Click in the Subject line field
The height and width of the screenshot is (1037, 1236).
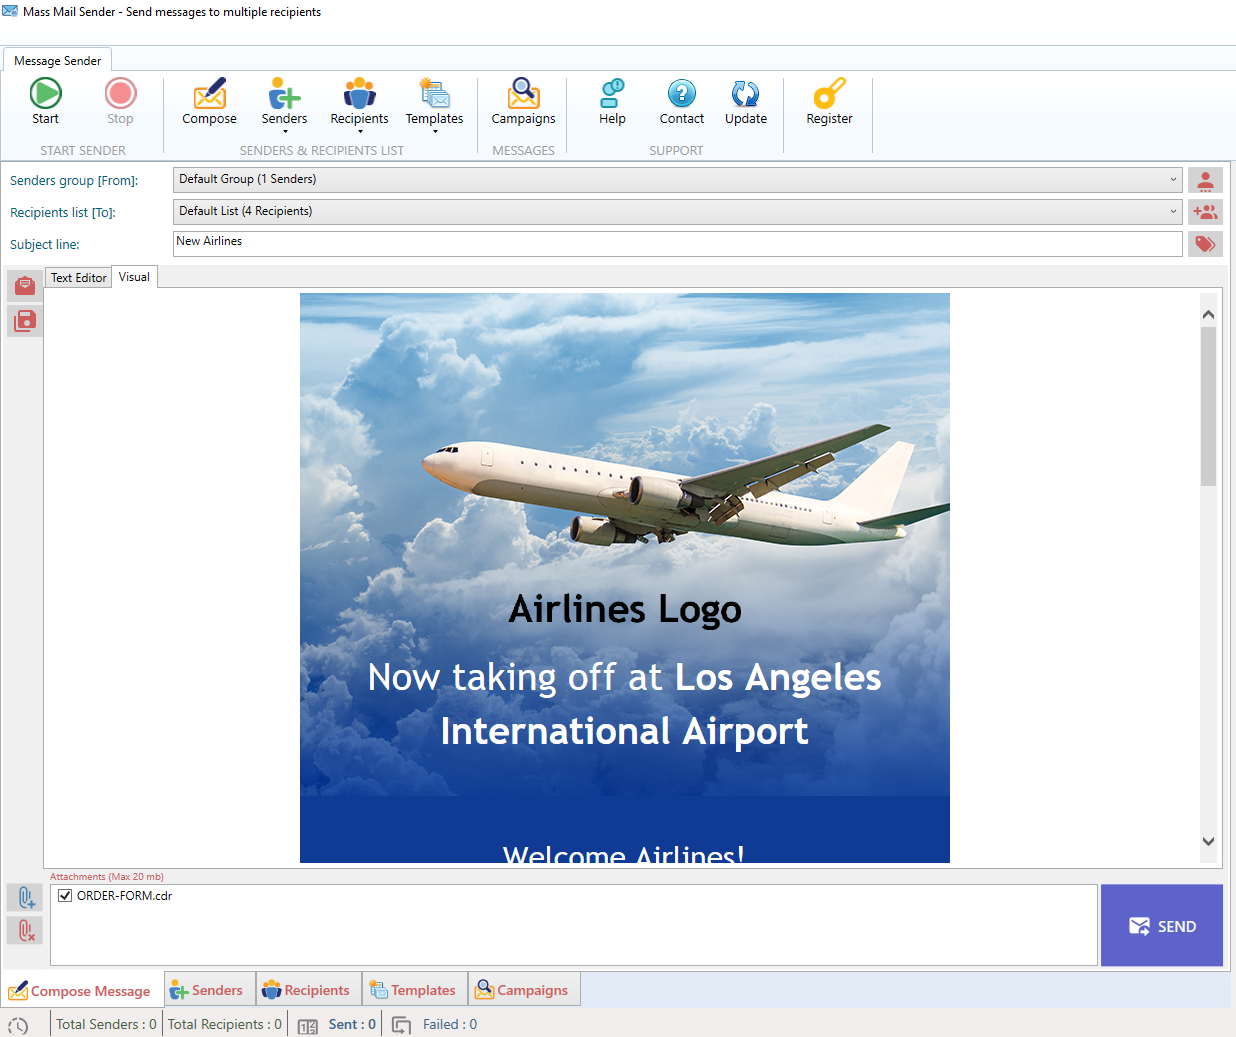tap(678, 244)
